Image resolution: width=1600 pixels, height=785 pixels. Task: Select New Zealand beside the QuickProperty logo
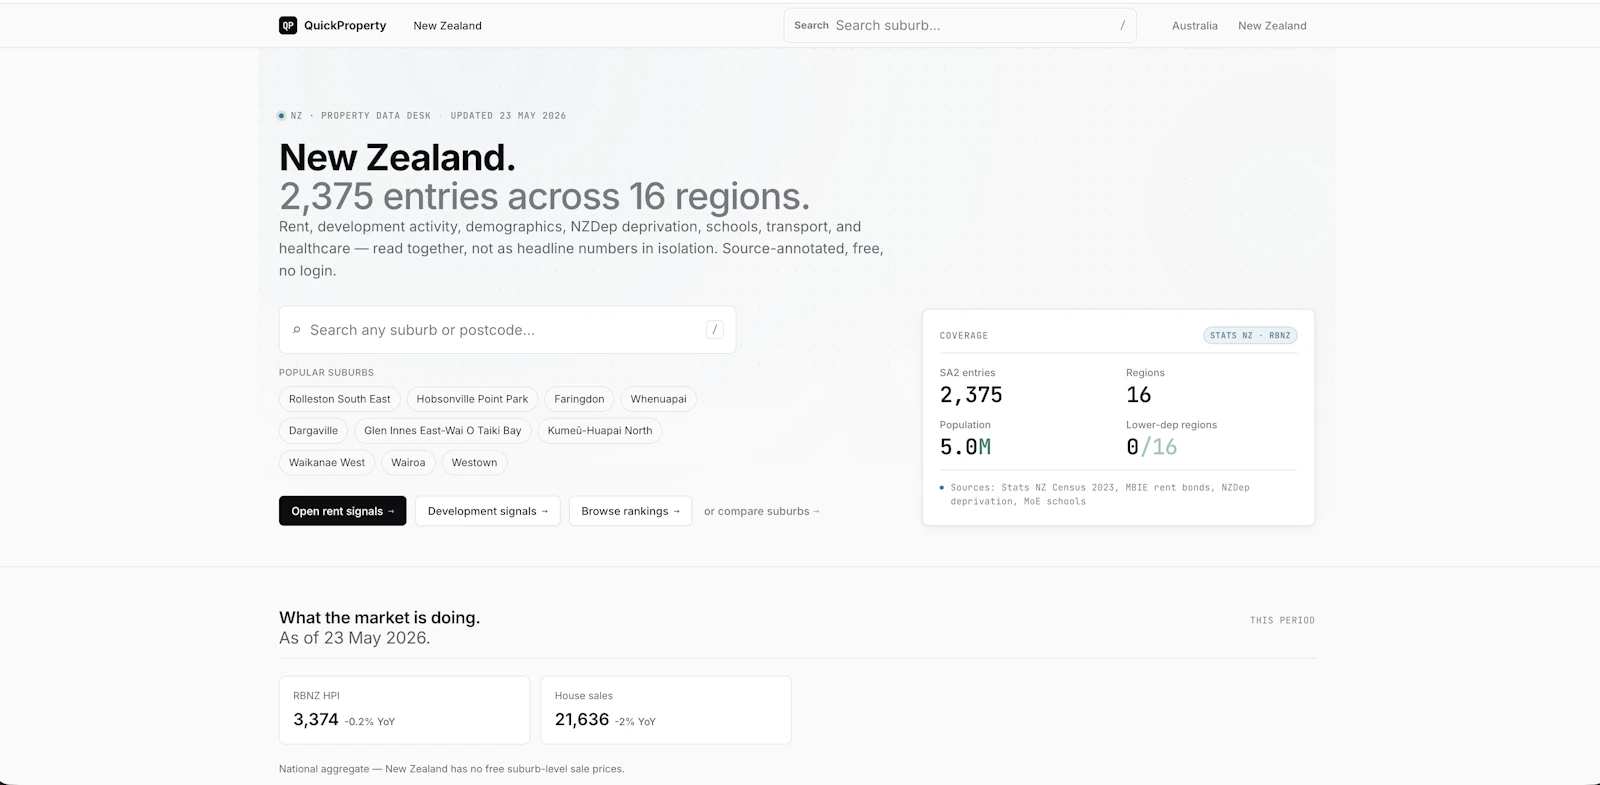[x=447, y=26]
